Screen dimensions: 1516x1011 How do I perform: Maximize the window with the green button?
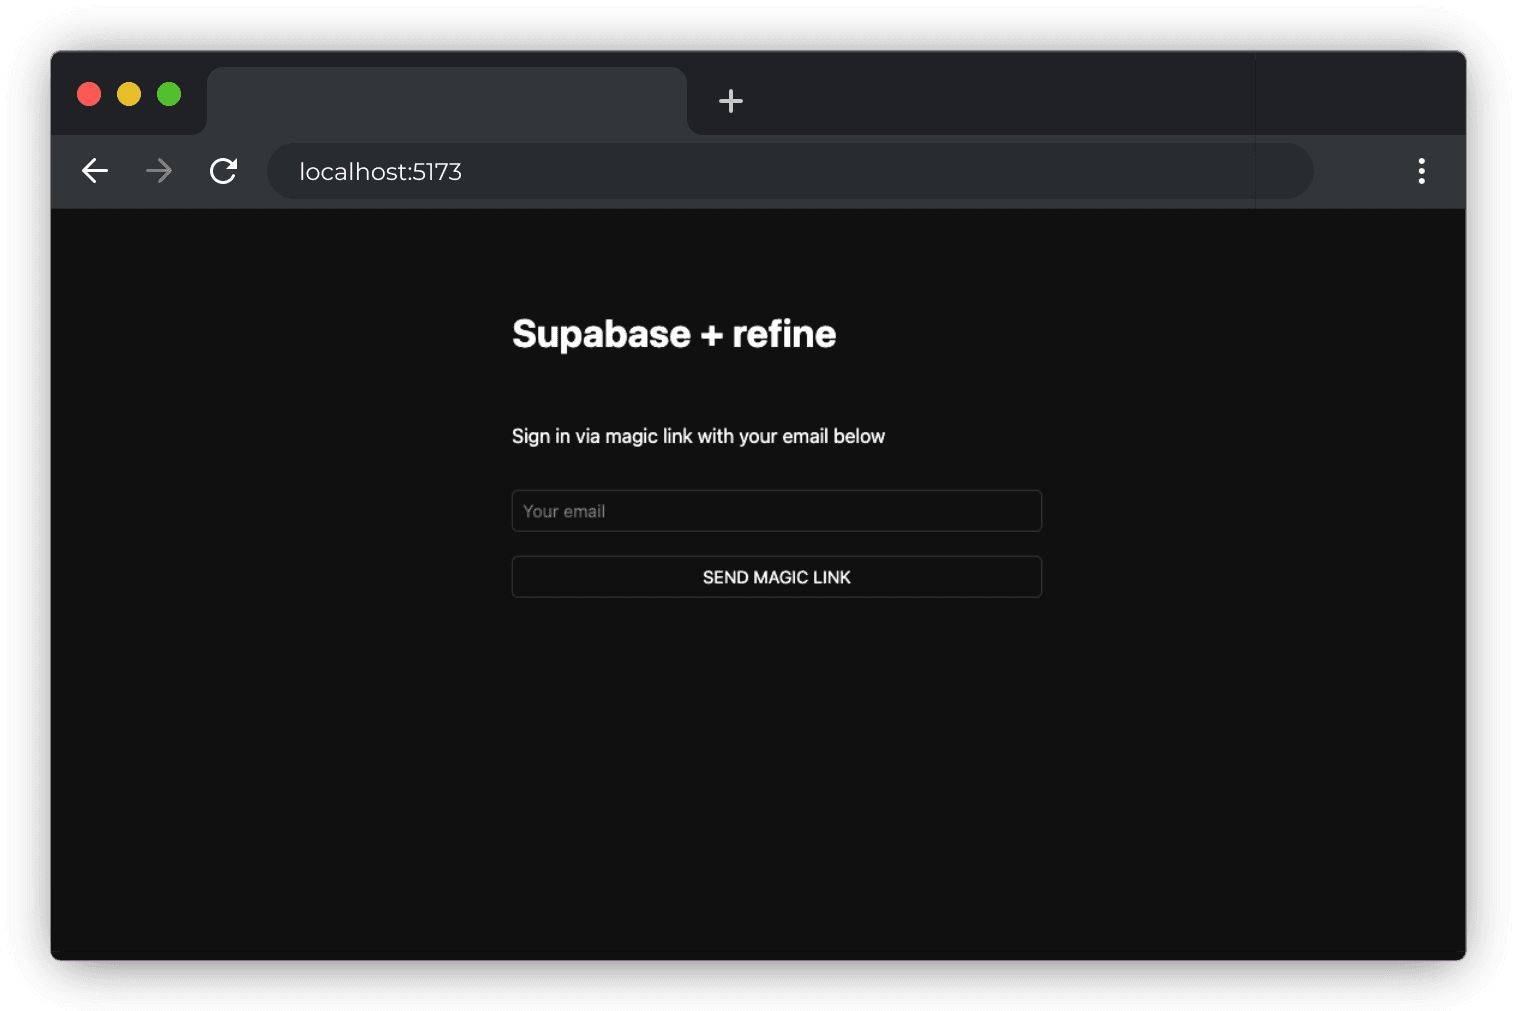169,94
